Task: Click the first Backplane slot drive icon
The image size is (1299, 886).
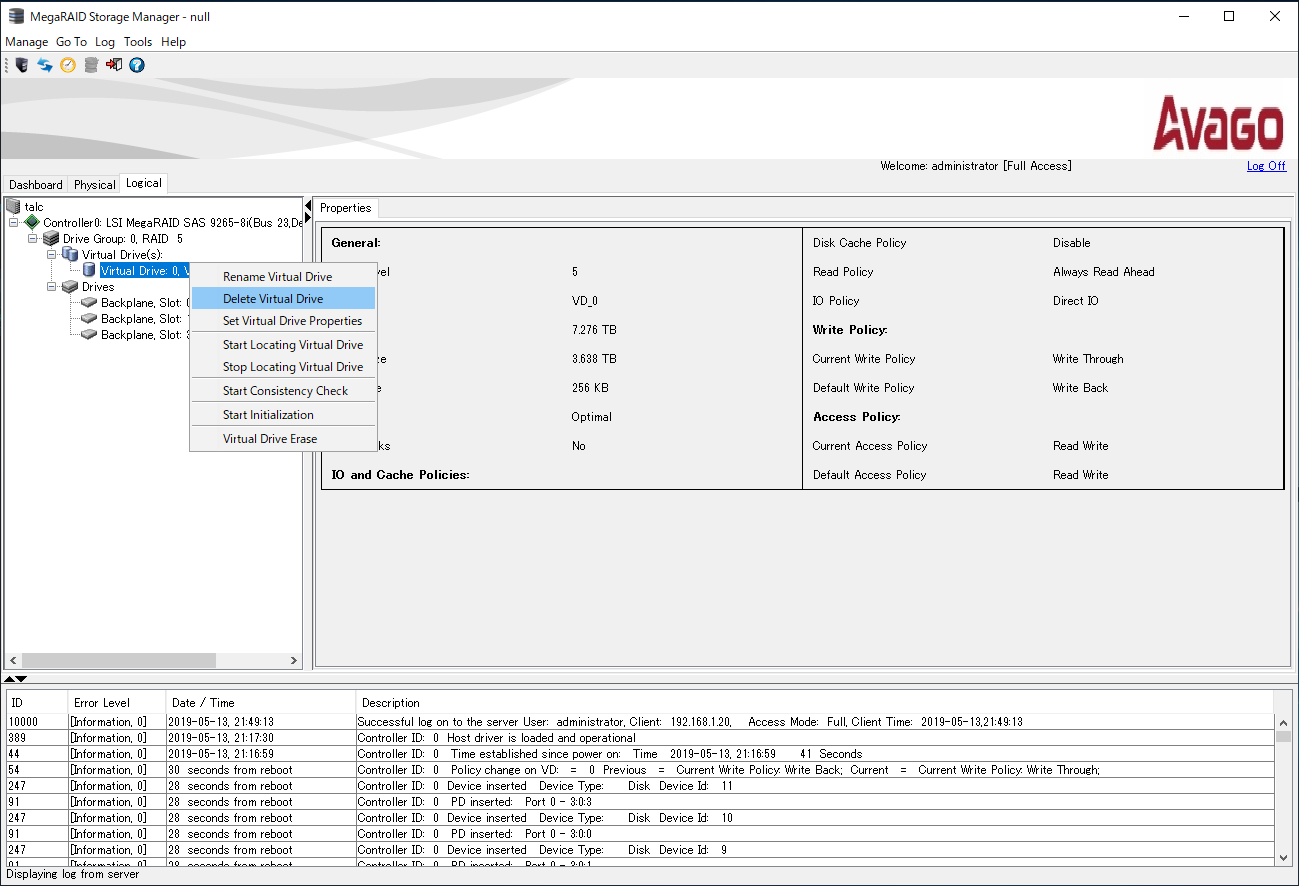Action: tap(89, 303)
